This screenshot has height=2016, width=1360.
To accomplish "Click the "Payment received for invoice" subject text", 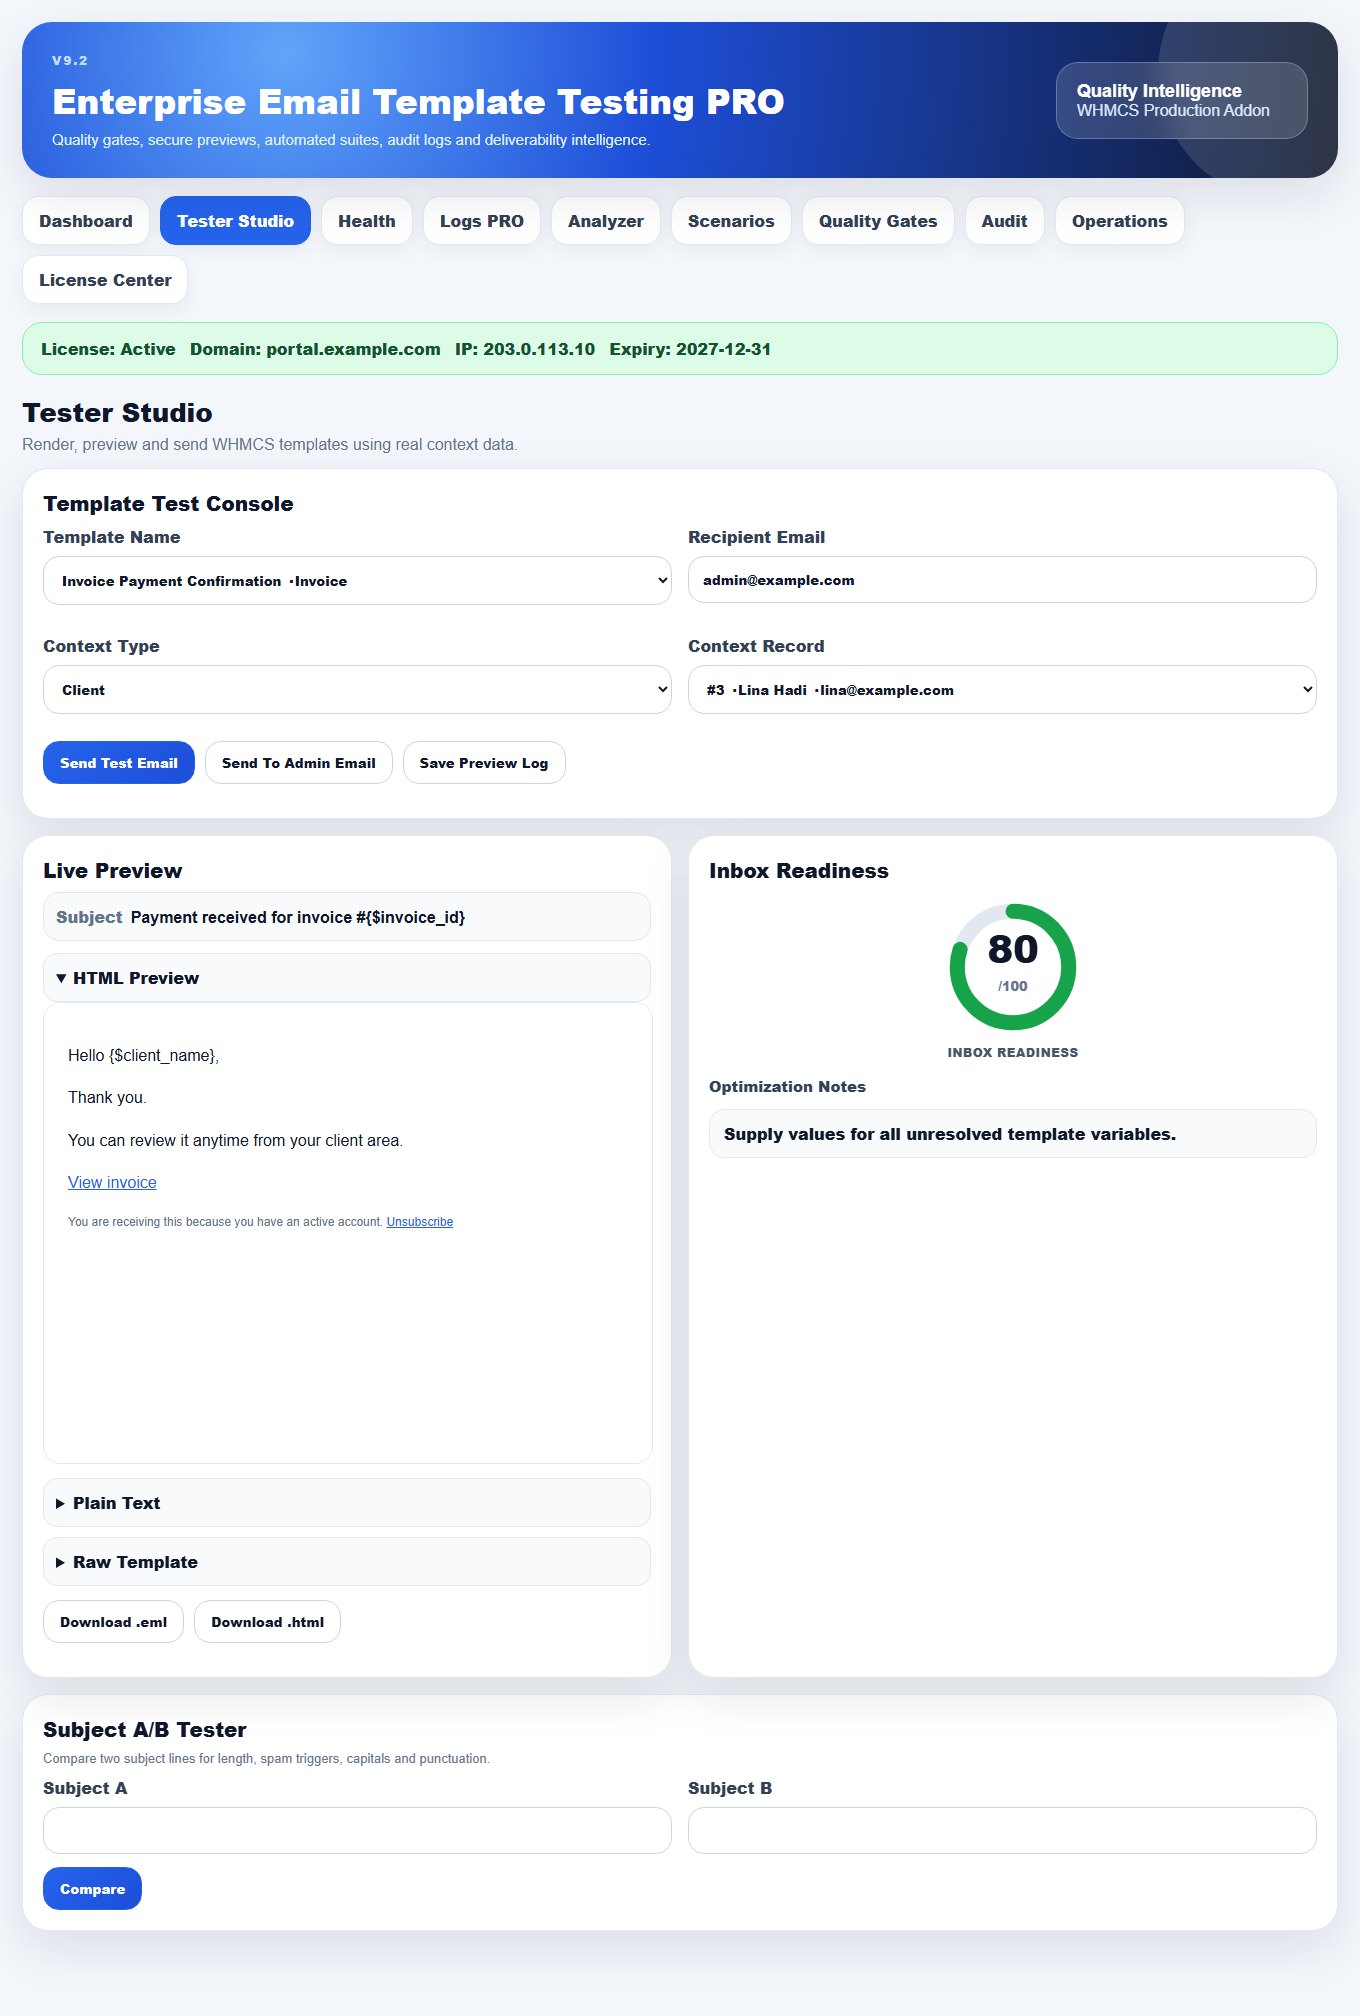I will (298, 918).
